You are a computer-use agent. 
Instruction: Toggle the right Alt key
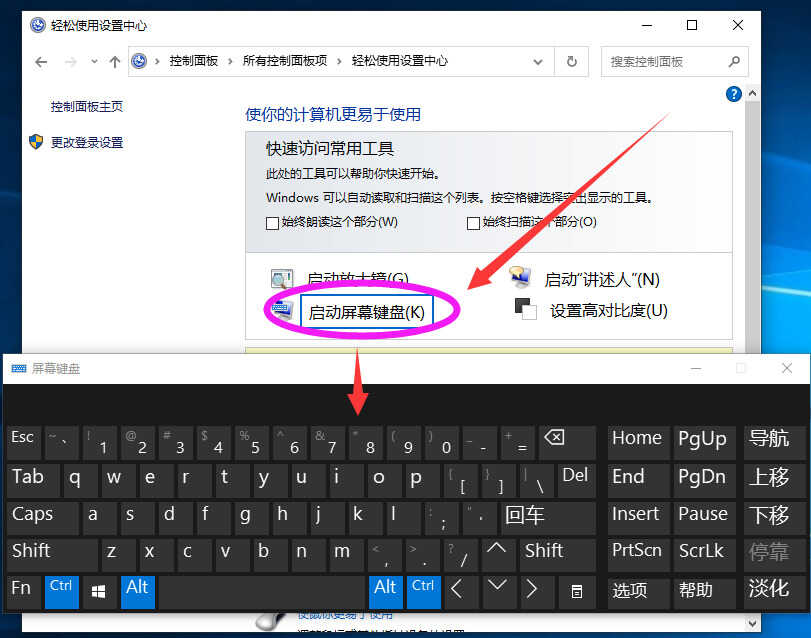point(386,593)
